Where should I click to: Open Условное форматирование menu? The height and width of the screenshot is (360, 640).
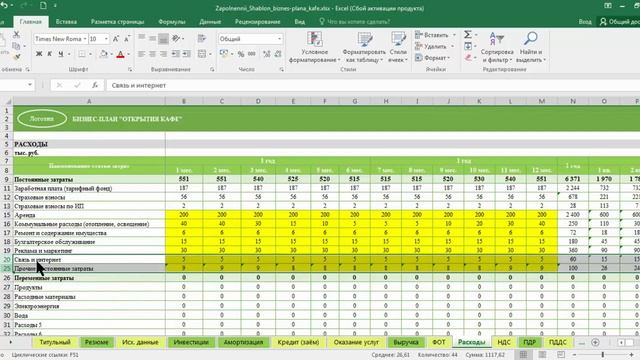pos(314,47)
